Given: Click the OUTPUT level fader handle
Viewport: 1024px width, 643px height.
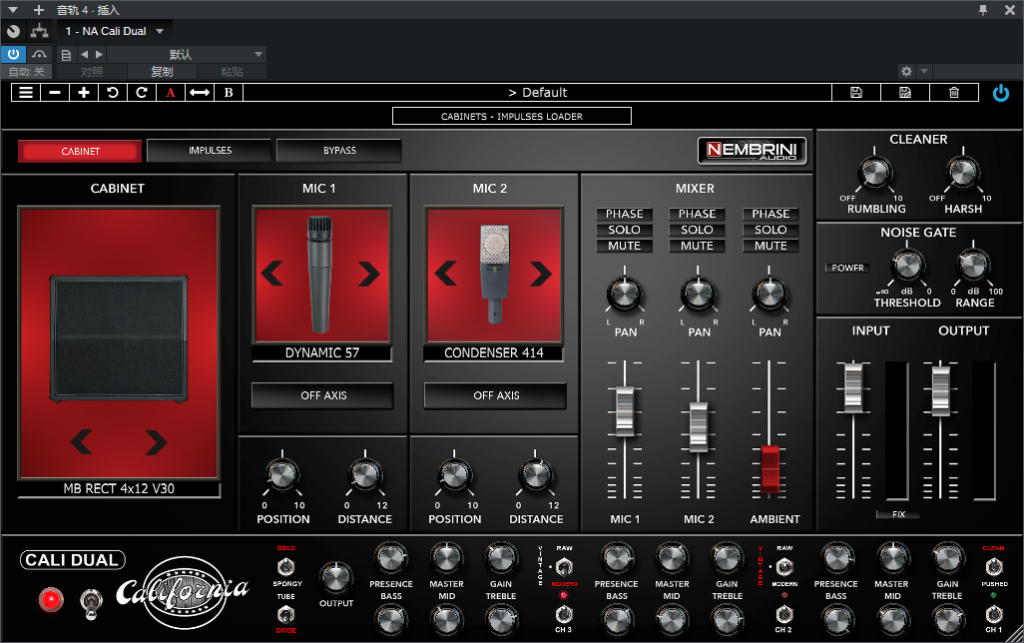Looking at the screenshot, I should pos(940,390).
